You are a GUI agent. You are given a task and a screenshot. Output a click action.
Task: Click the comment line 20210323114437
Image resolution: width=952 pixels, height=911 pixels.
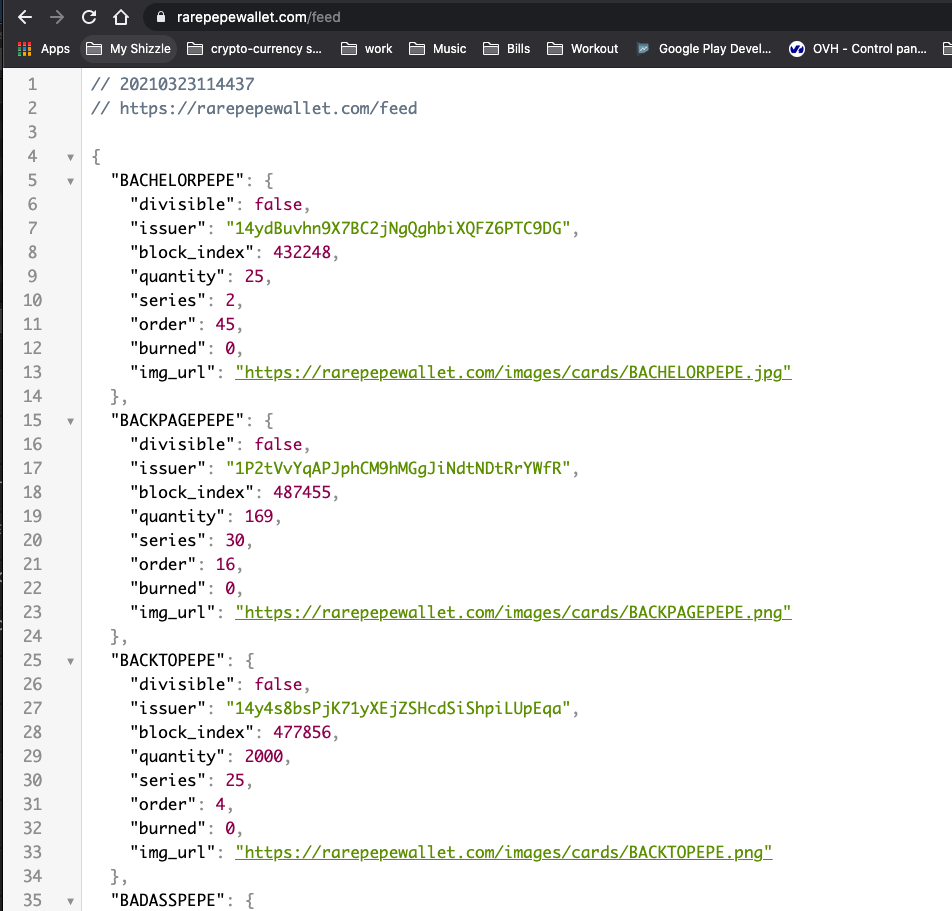(172, 84)
